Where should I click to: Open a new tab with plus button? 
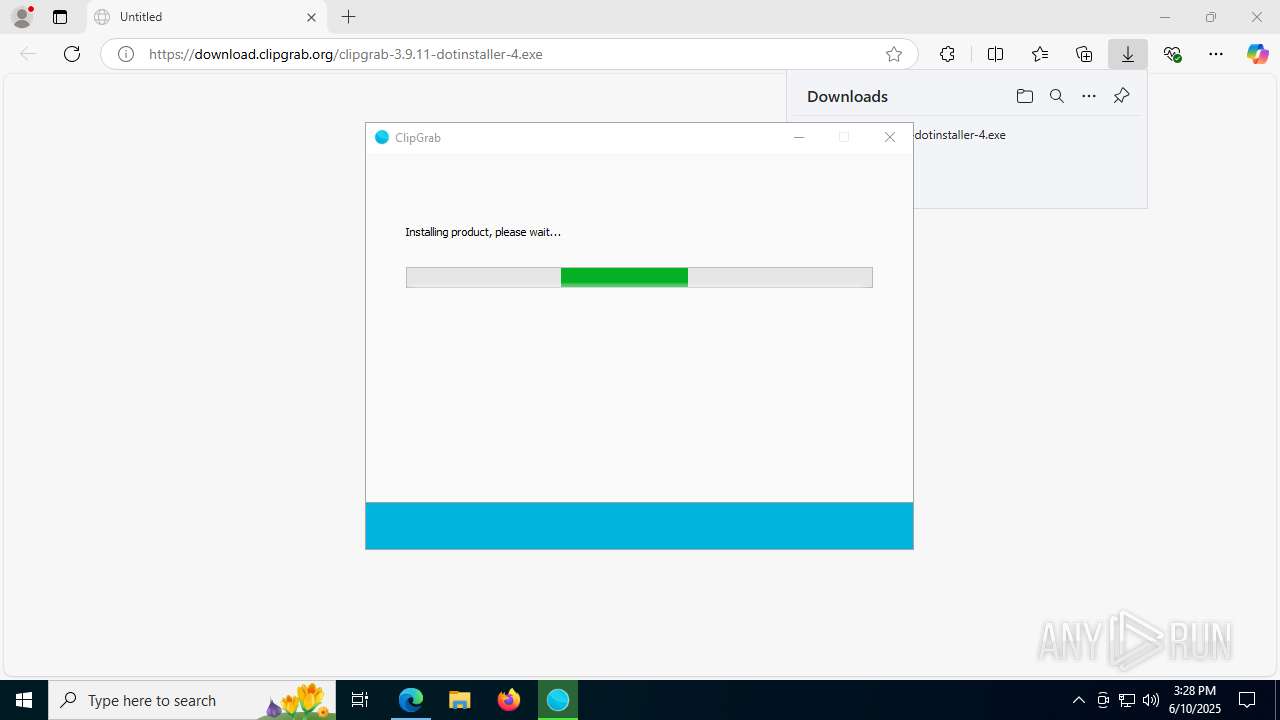(x=348, y=17)
